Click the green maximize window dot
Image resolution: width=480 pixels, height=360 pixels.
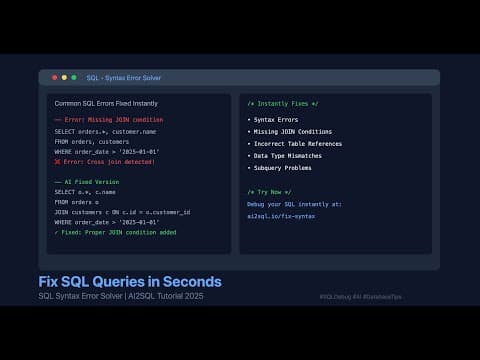(74, 78)
